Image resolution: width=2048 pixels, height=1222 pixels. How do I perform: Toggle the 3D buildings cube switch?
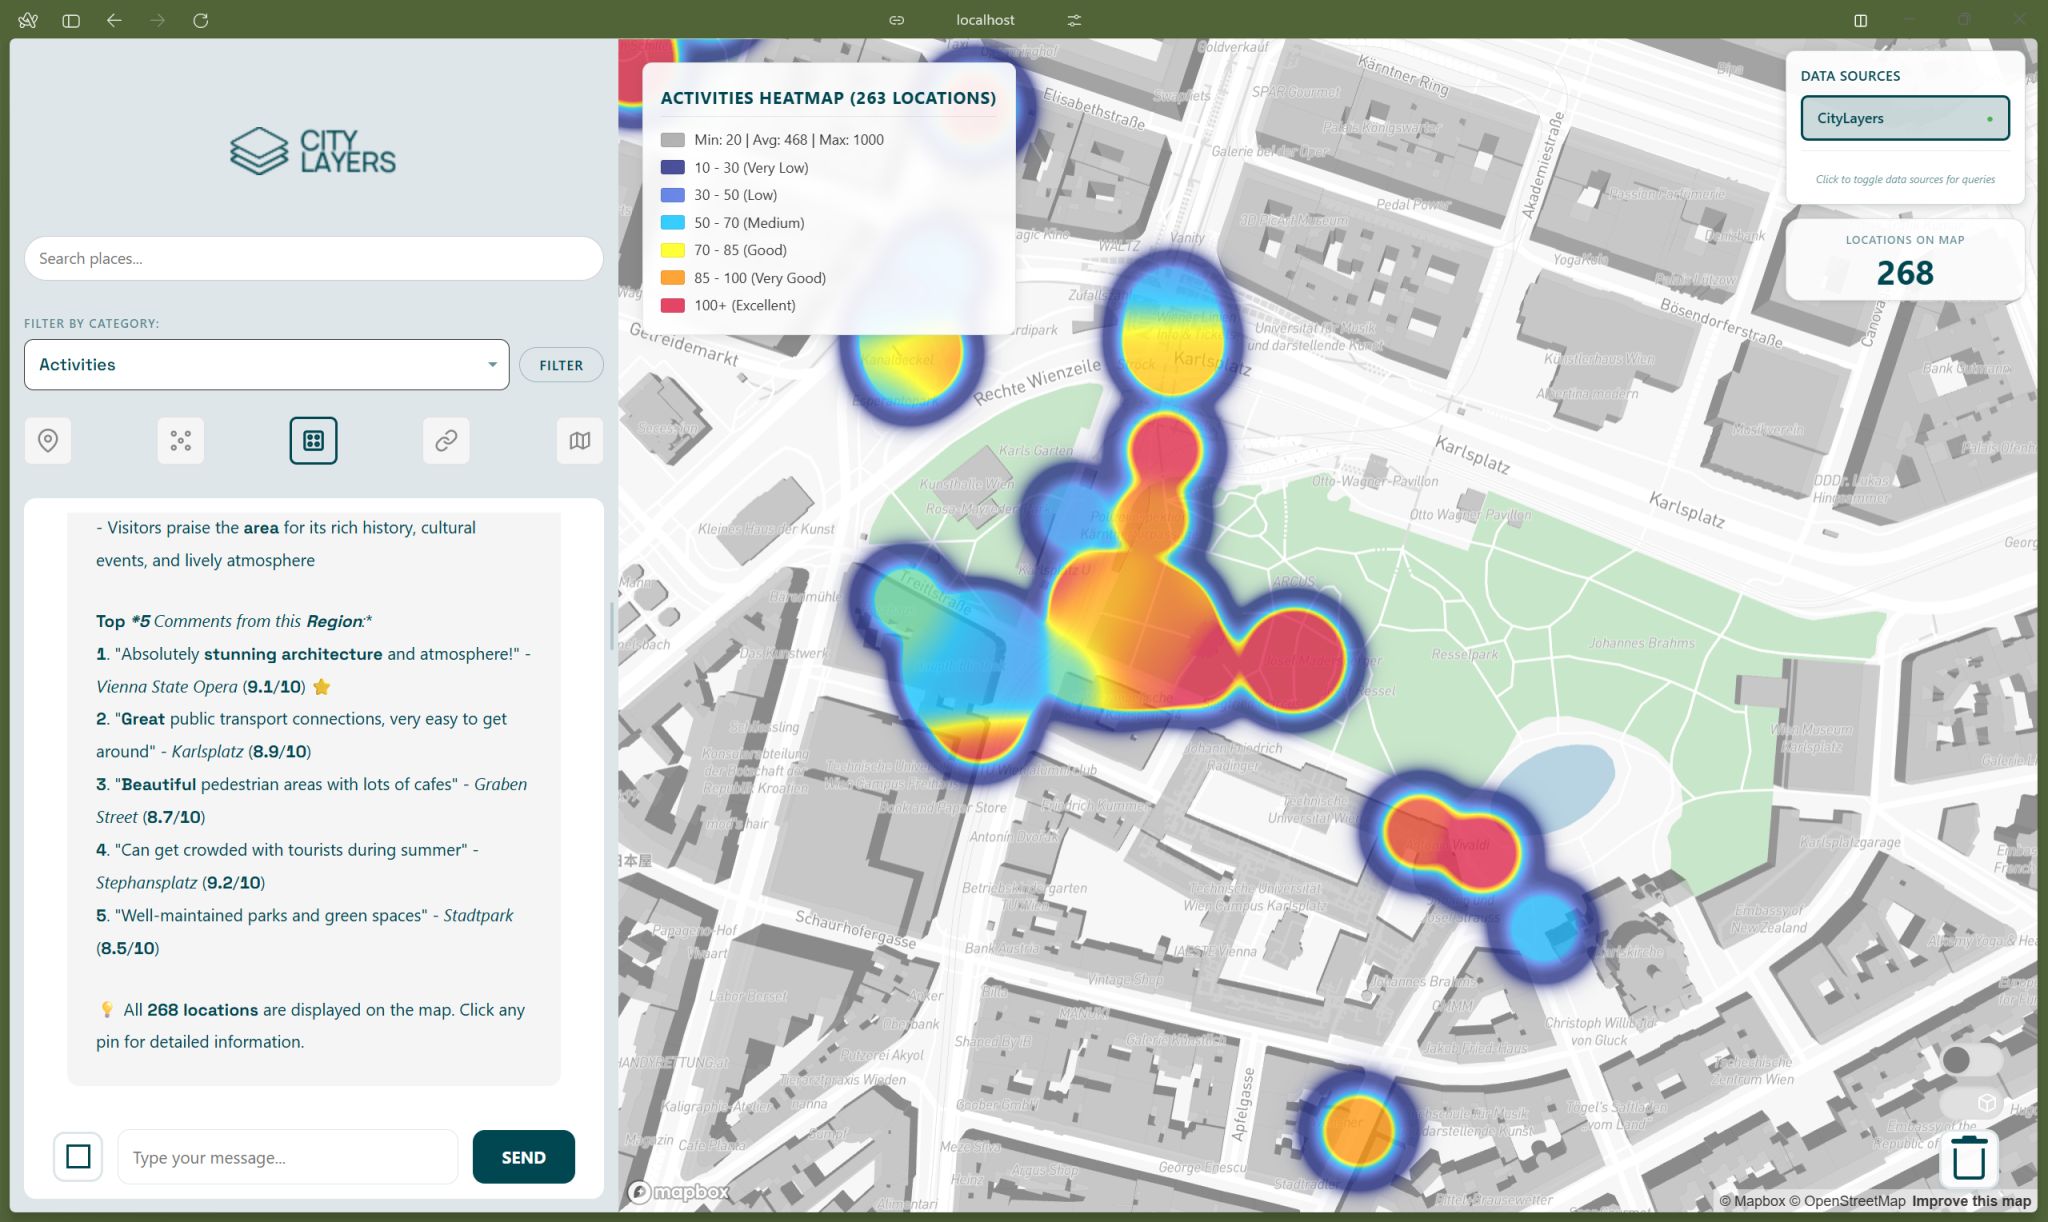(1972, 1103)
